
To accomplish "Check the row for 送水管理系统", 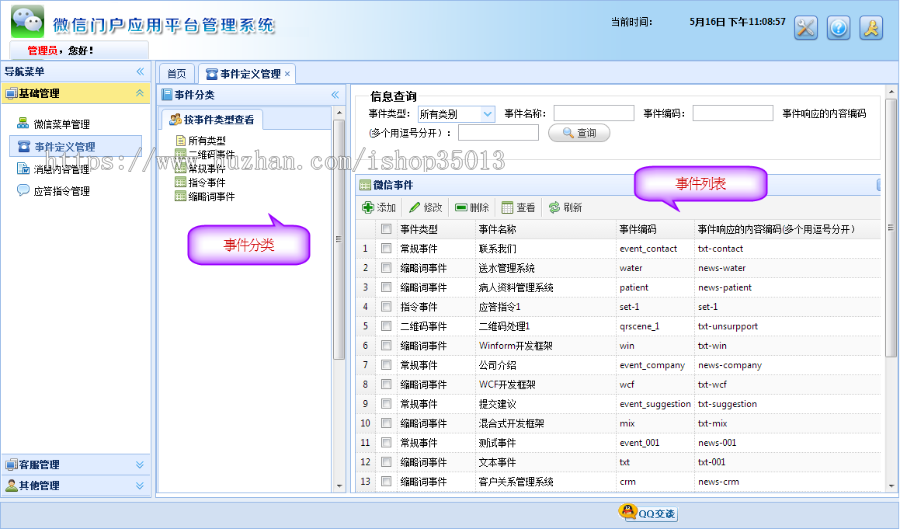I will pyautogui.click(x=386, y=268).
